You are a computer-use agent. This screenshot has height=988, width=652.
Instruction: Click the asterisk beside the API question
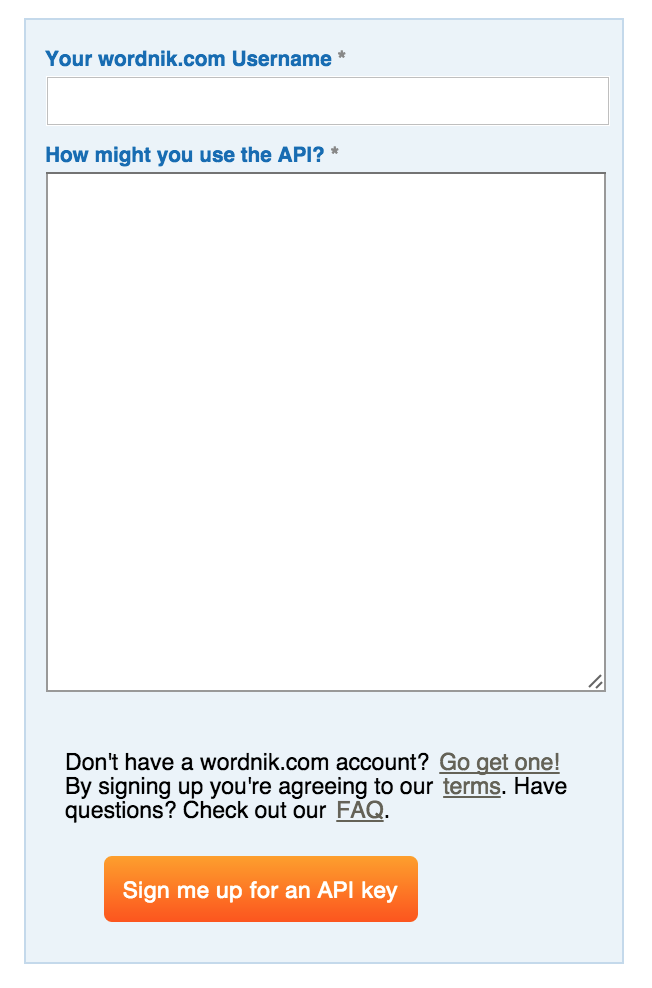click(x=335, y=151)
